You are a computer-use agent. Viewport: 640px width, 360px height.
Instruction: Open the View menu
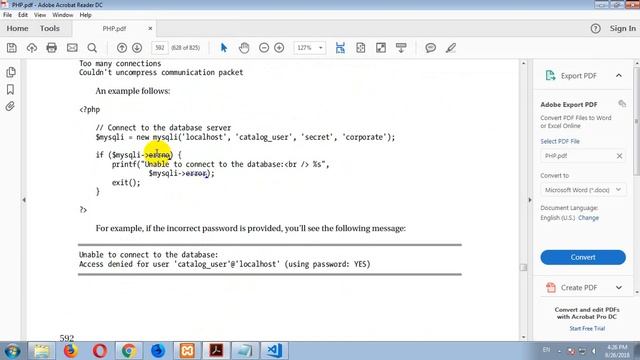point(40,15)
